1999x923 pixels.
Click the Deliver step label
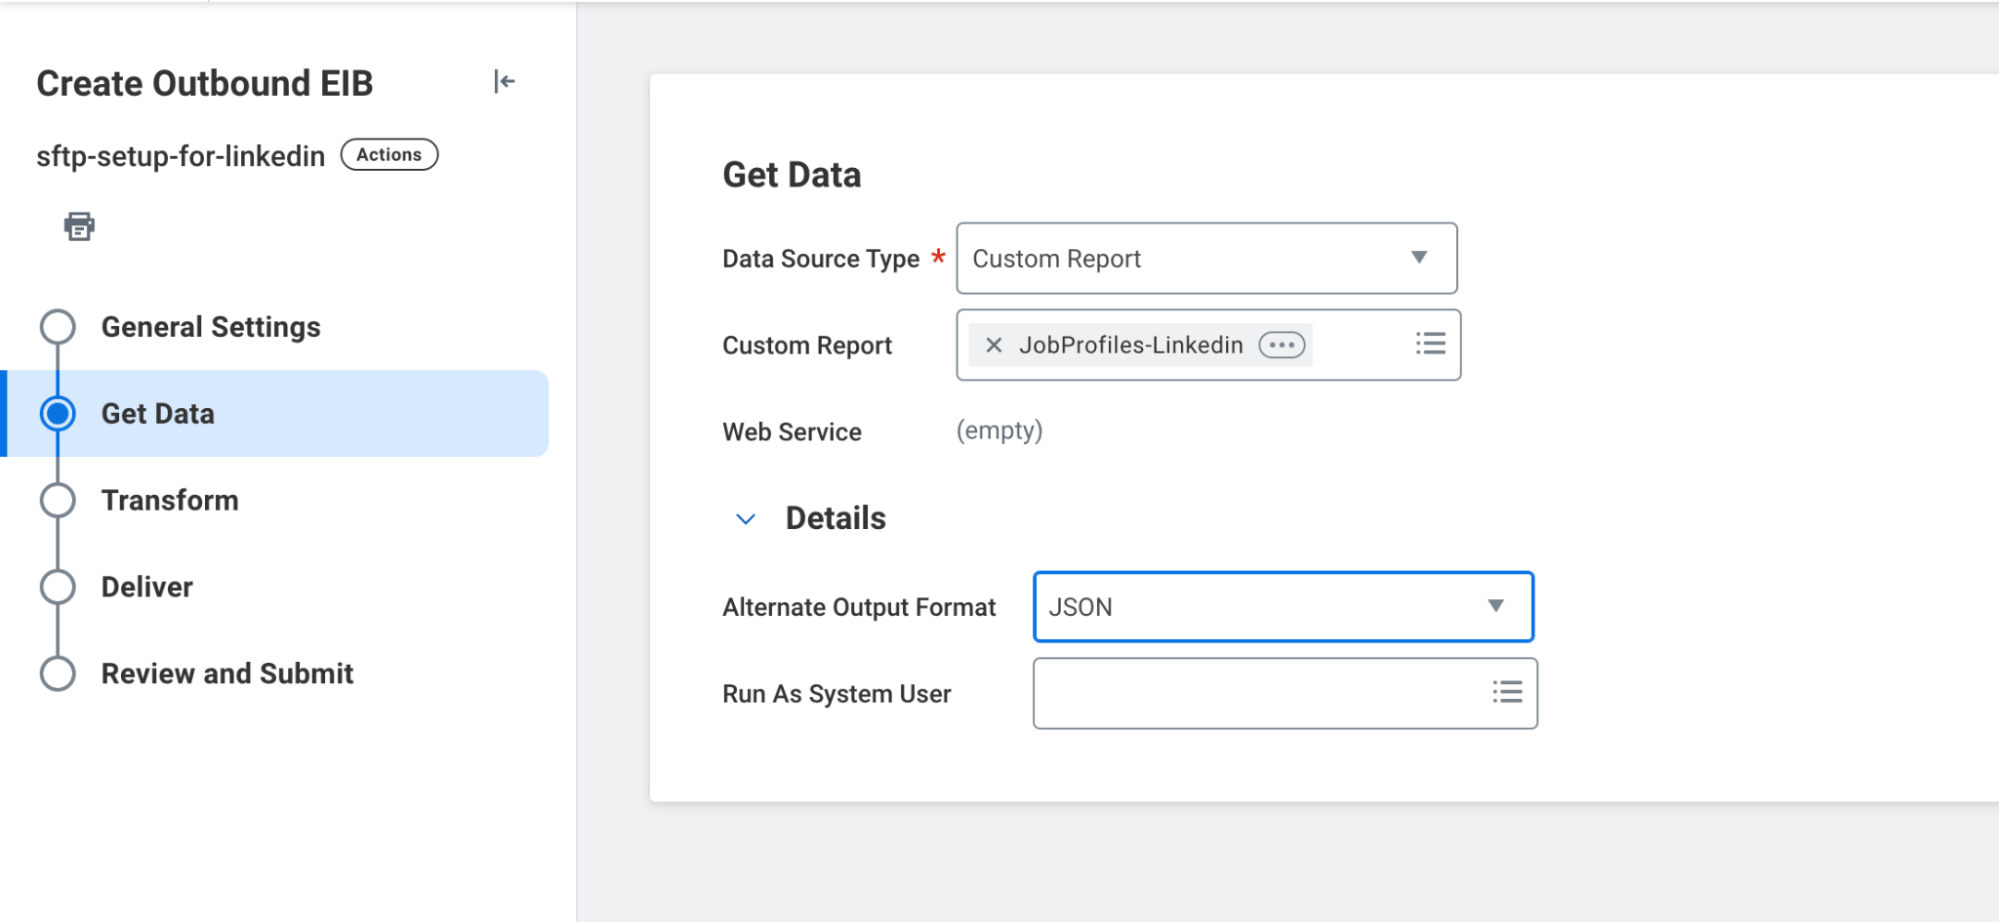147,587
